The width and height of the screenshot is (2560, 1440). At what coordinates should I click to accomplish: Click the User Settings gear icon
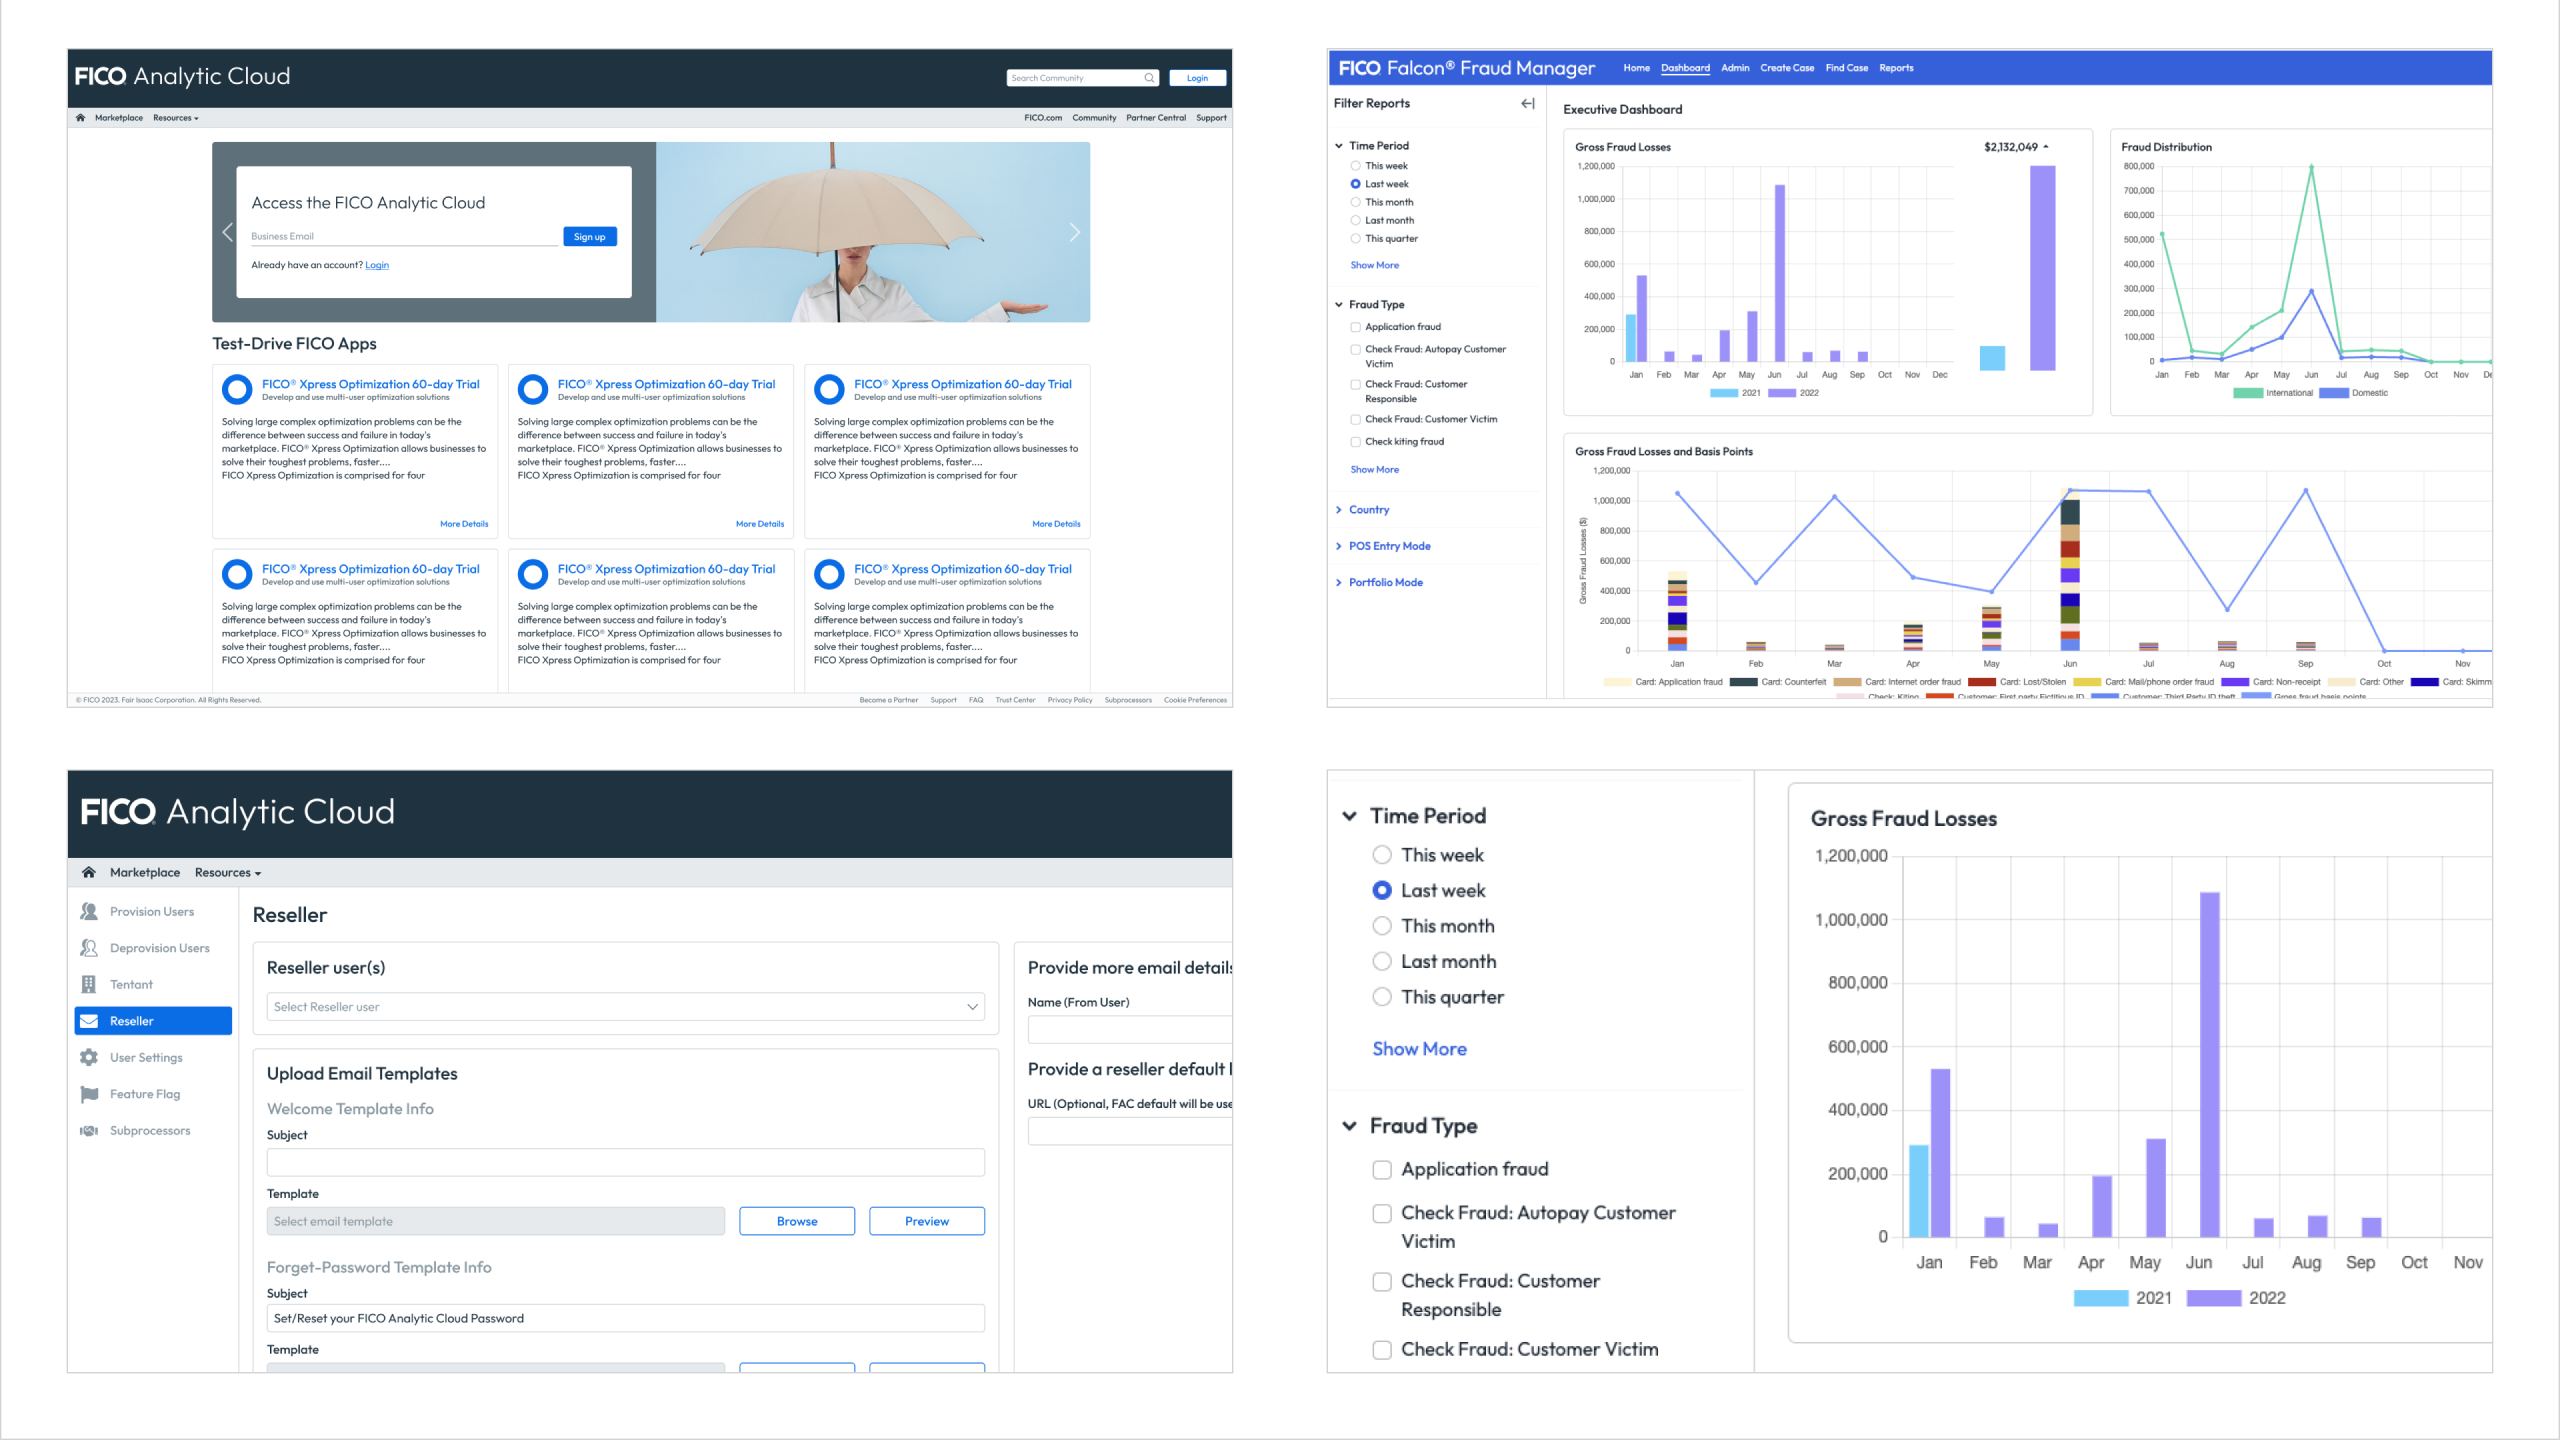tap(89, 1057)
